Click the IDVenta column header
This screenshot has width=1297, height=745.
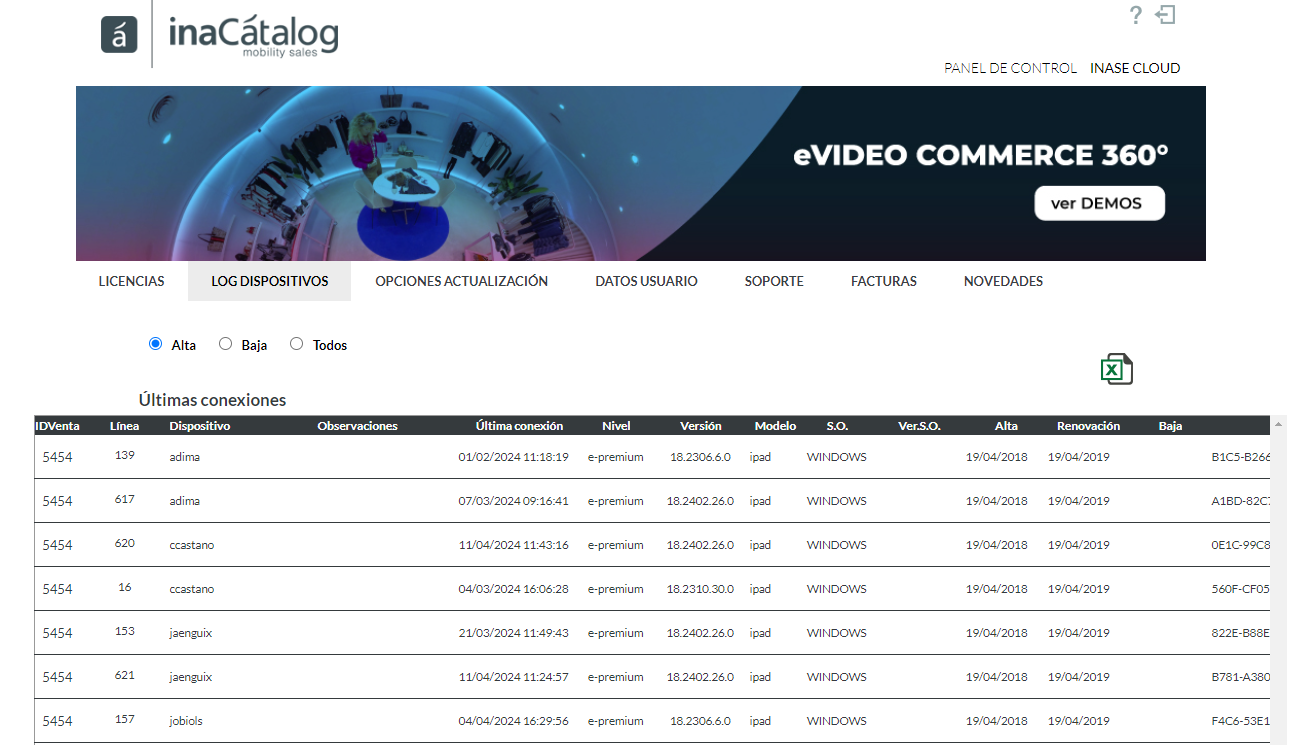click(58, 426)
